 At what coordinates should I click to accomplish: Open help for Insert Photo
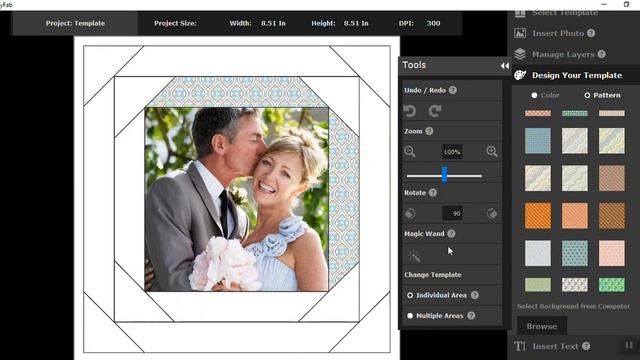[591, 33]
